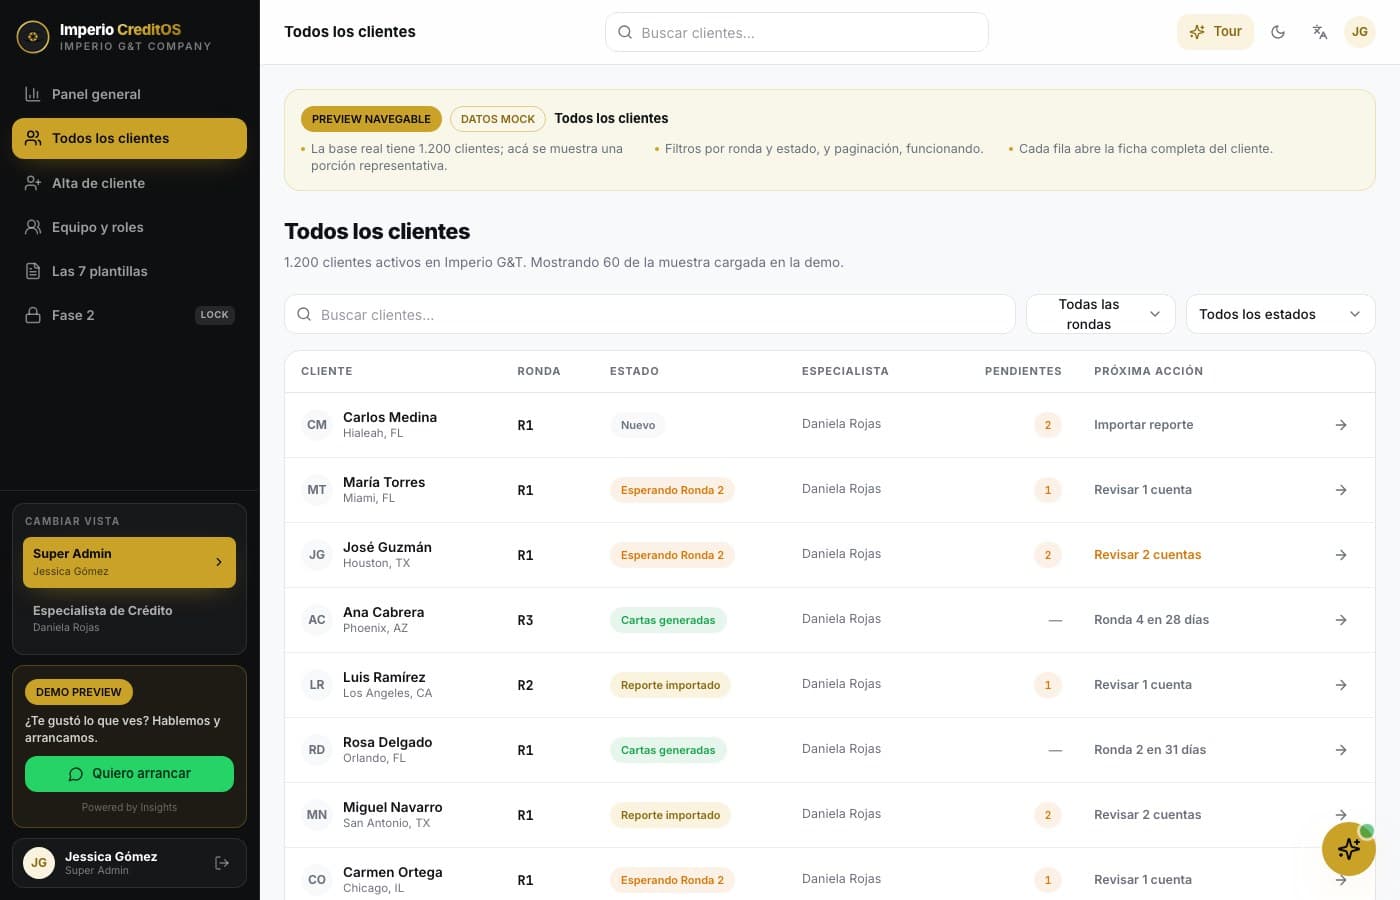Image resolution: width=1400 pixels, height=900 pixels.
Task: Open the language translation icon
Action: [1320, 32]
